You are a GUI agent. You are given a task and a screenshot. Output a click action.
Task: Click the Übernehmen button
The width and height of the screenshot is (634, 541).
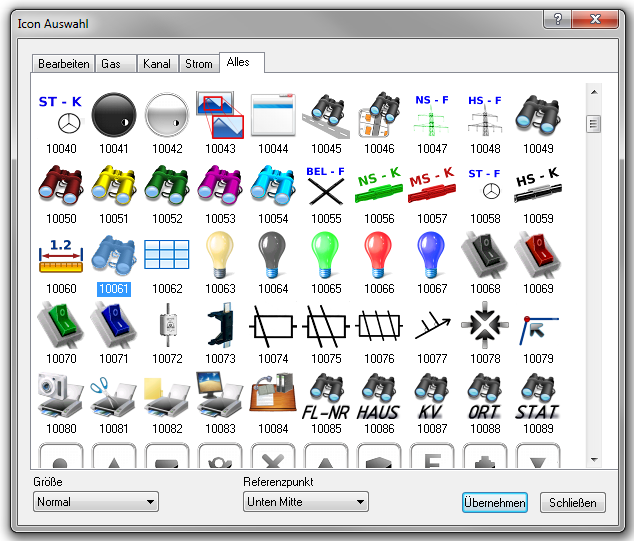[x=494, y=503]
